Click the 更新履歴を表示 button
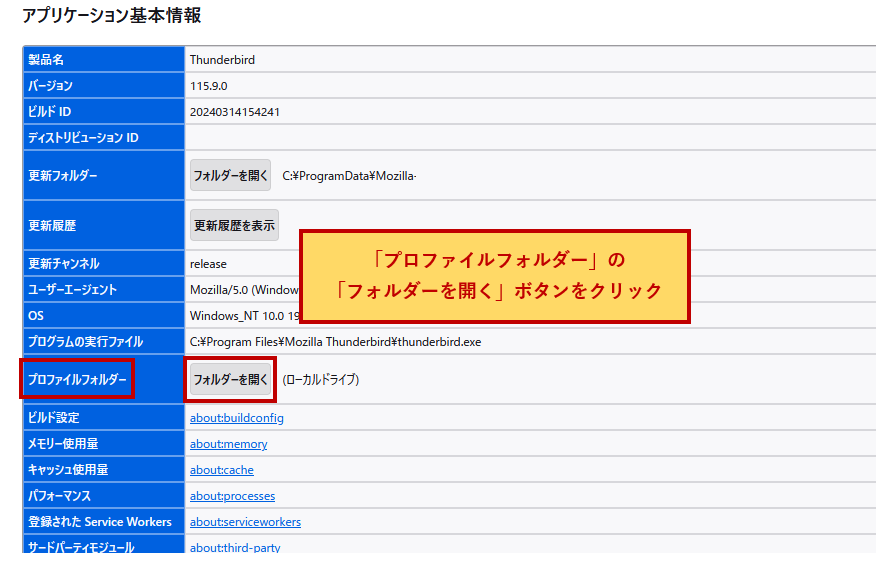The width and height of the screenshot is (889, 565). coord(234,226)
